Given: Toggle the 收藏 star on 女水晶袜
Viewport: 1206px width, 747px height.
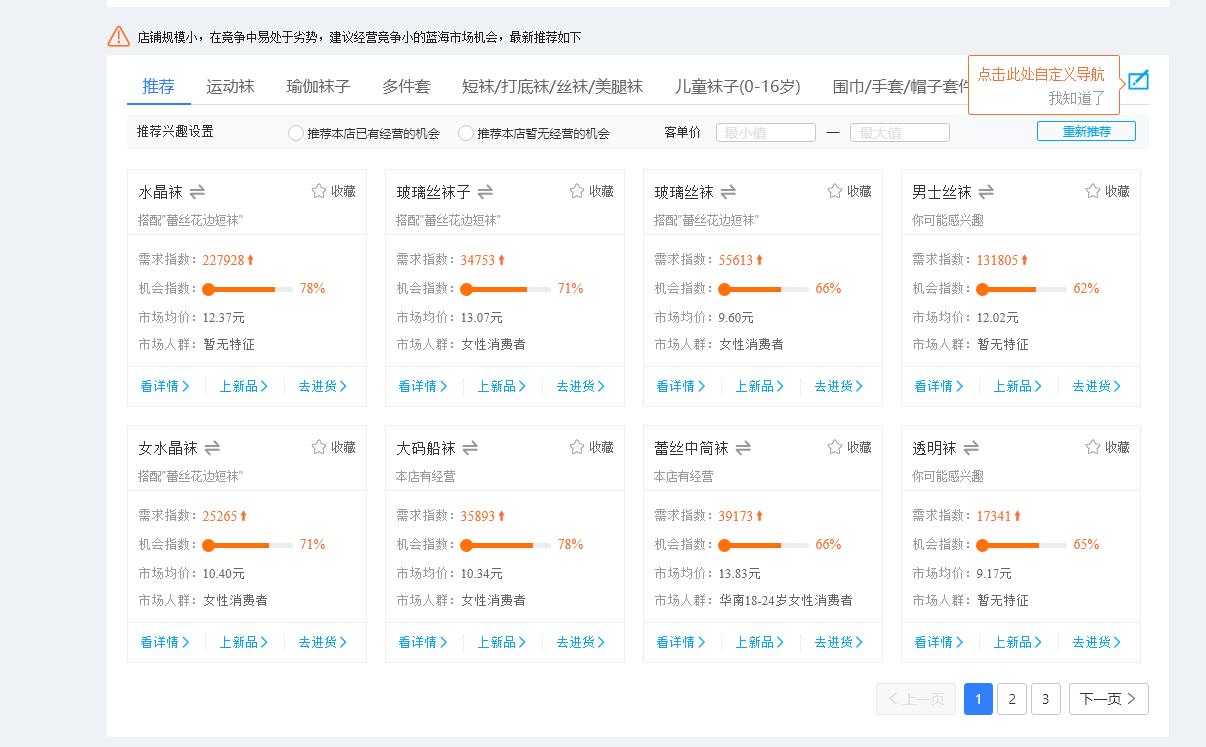Looking at the screenshot, I should tap(316, 447).
